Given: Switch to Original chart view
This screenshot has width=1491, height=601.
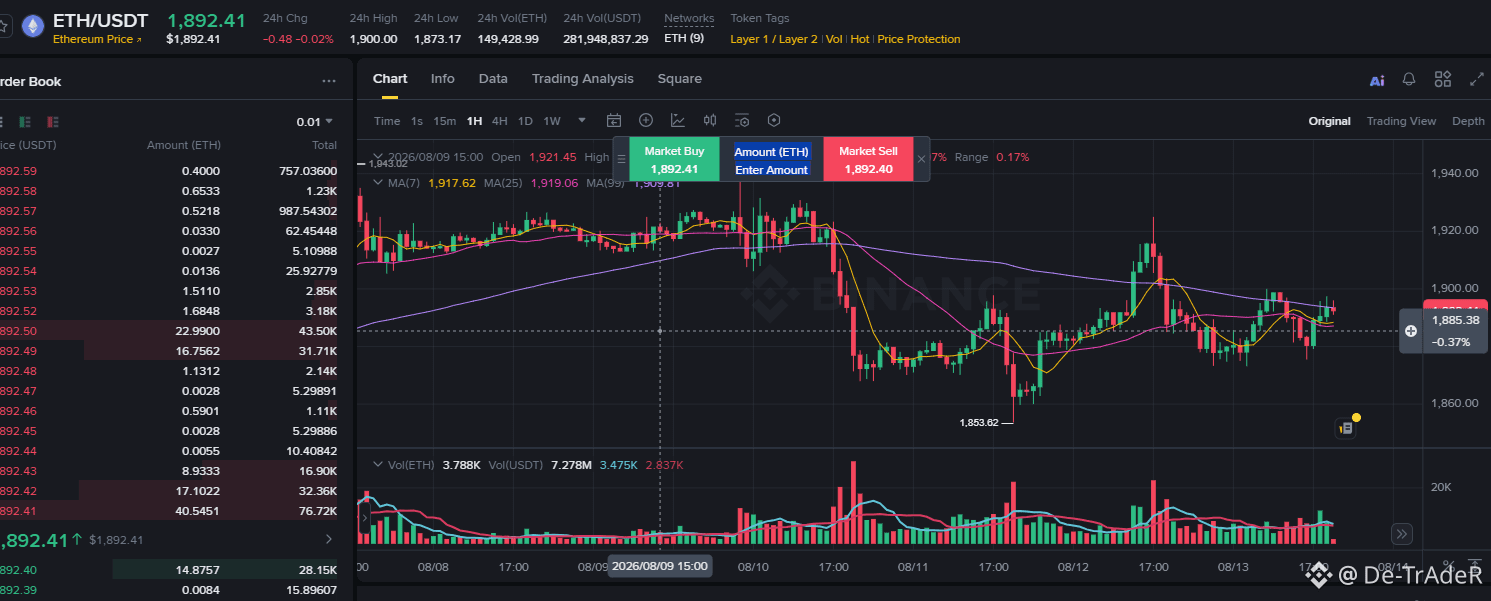Looking at the screenshot, I should click(1330, 121).
